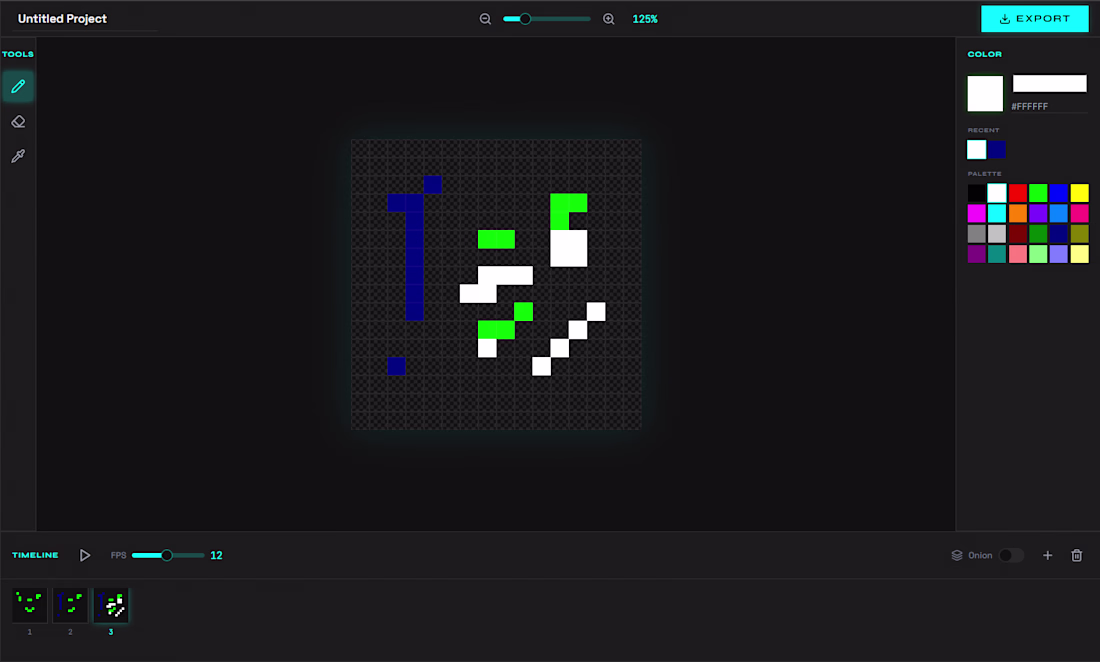Add a new frame with plus icon
Image resolution: width=1100 pixels, height=662 pixels.
[x=1047, y=555]
